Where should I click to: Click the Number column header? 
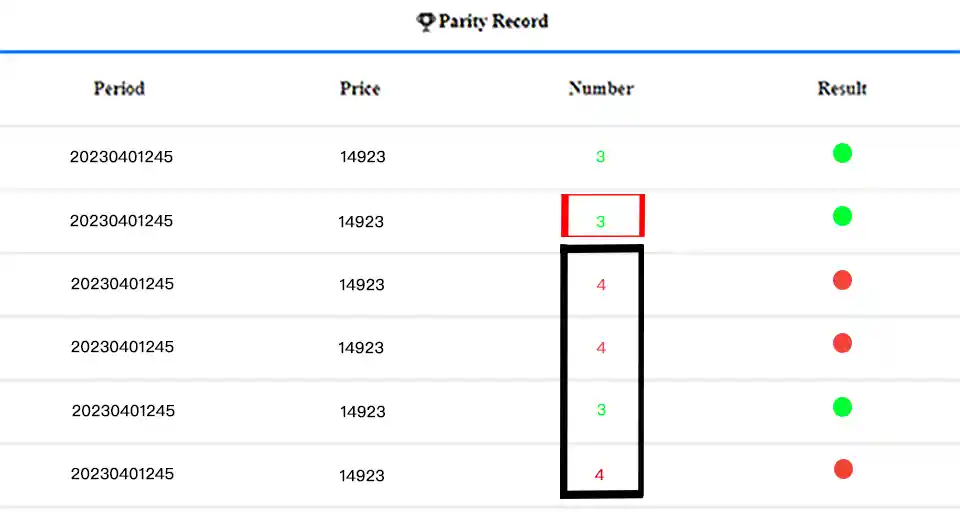(x=601, y=88)
